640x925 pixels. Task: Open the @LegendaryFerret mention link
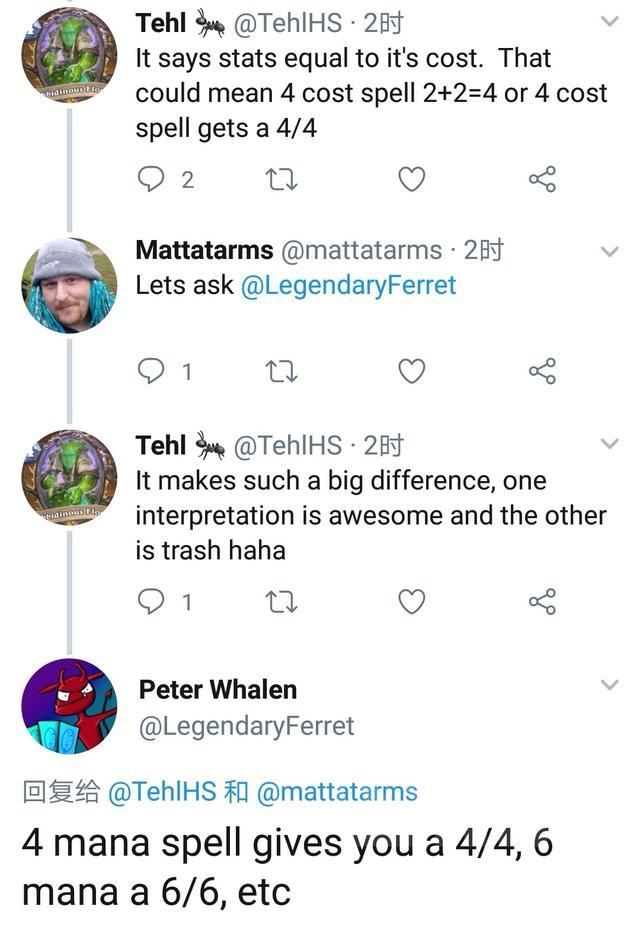point(348,285)
